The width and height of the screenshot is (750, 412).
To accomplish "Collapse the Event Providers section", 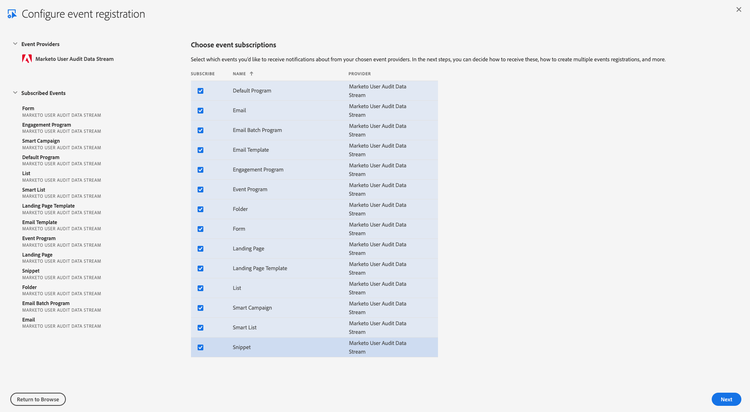I will coord(15,44).
